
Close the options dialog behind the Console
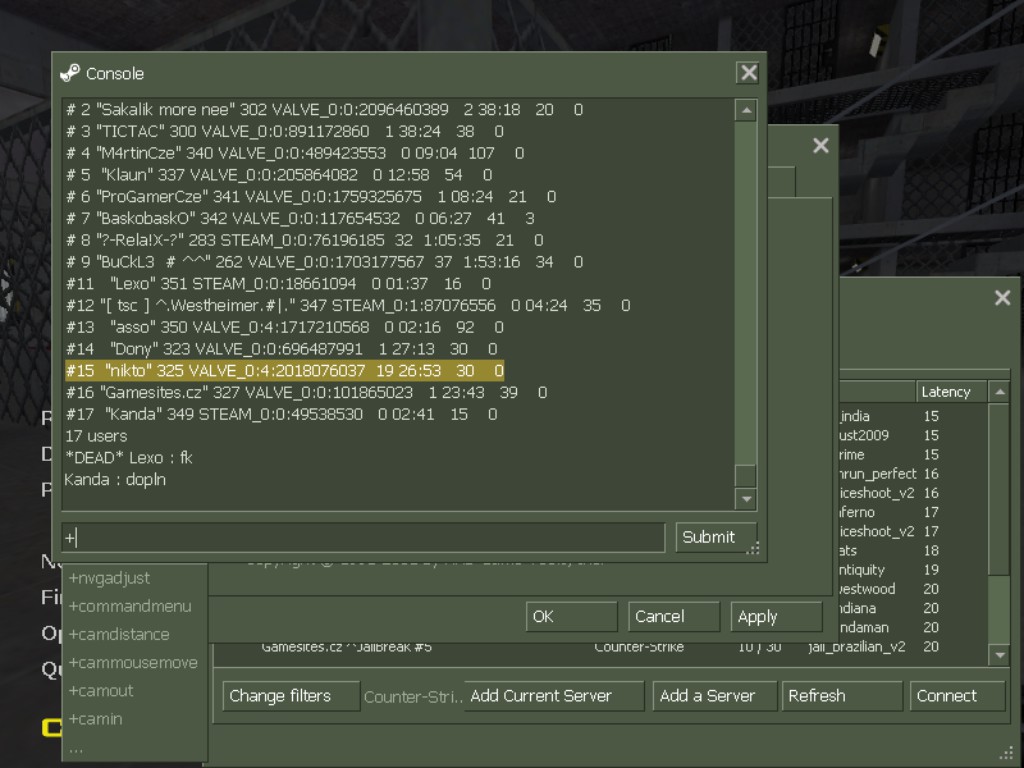(820, 145)
